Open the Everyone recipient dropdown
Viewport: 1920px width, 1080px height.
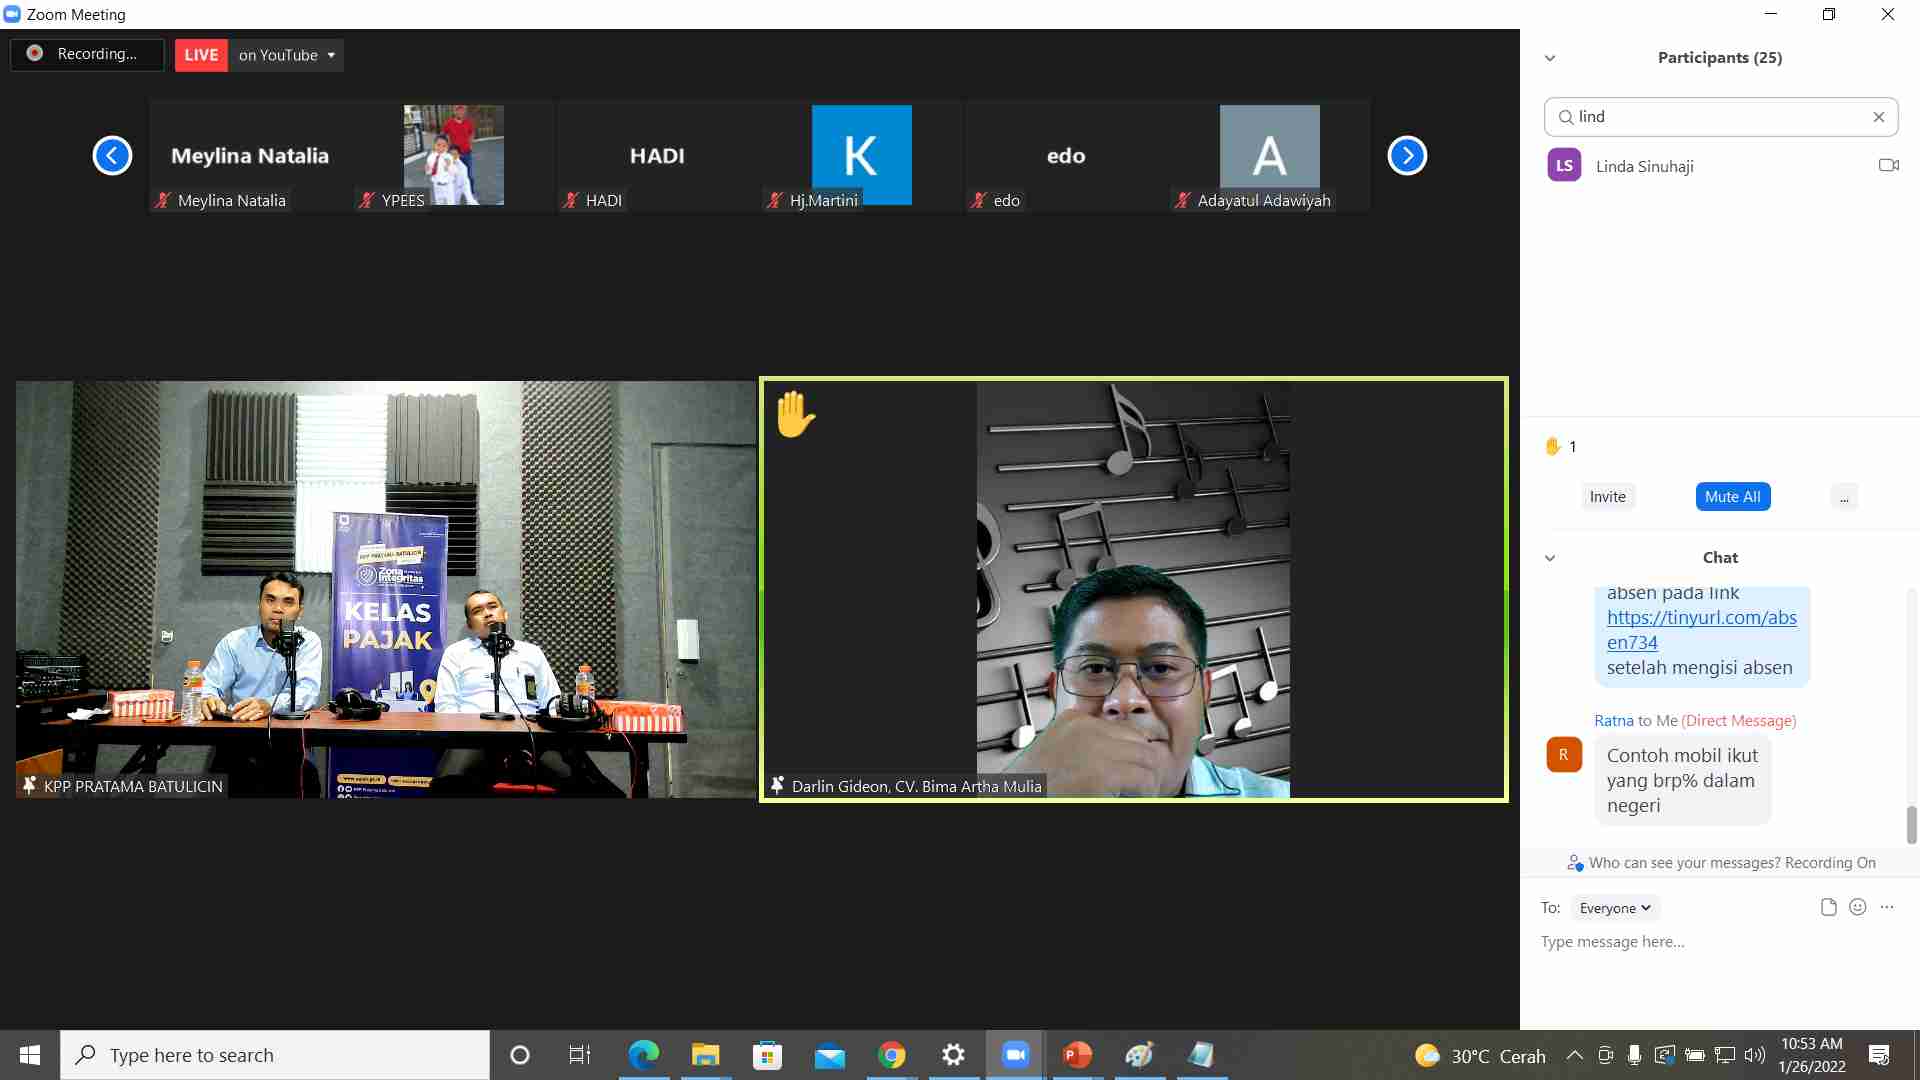(1614, 908)
